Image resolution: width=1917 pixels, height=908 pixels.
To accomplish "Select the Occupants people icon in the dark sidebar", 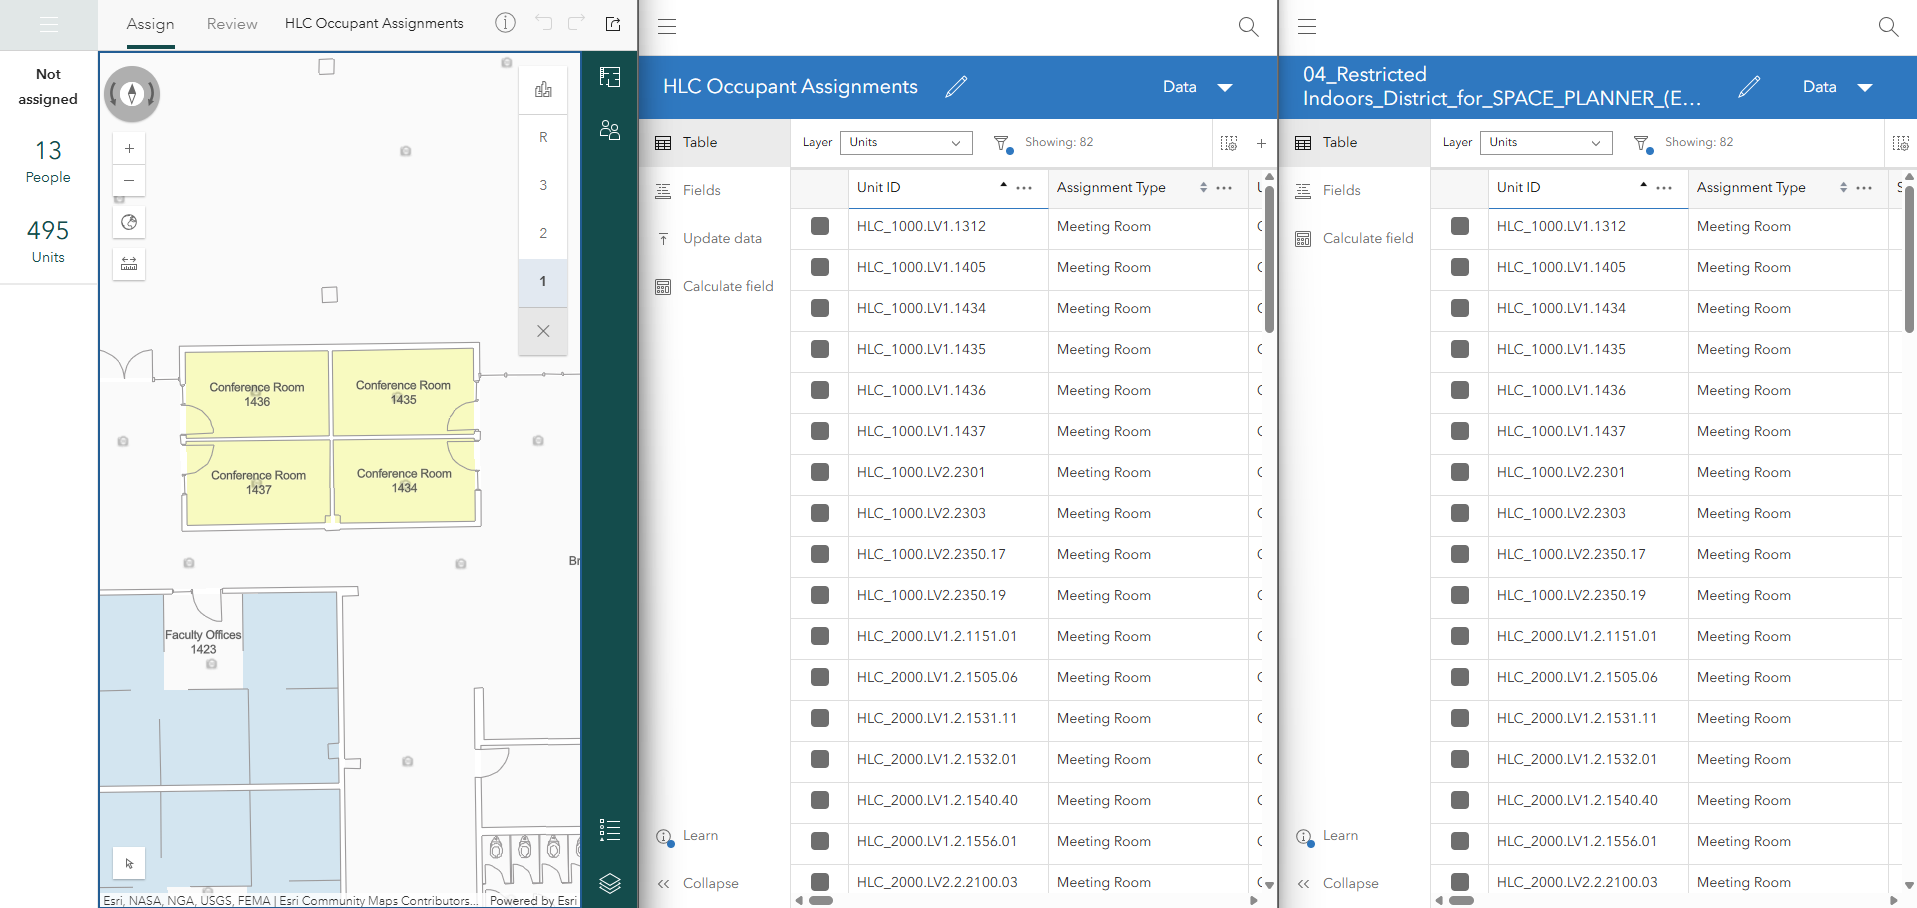I will (x=610, y=130).
